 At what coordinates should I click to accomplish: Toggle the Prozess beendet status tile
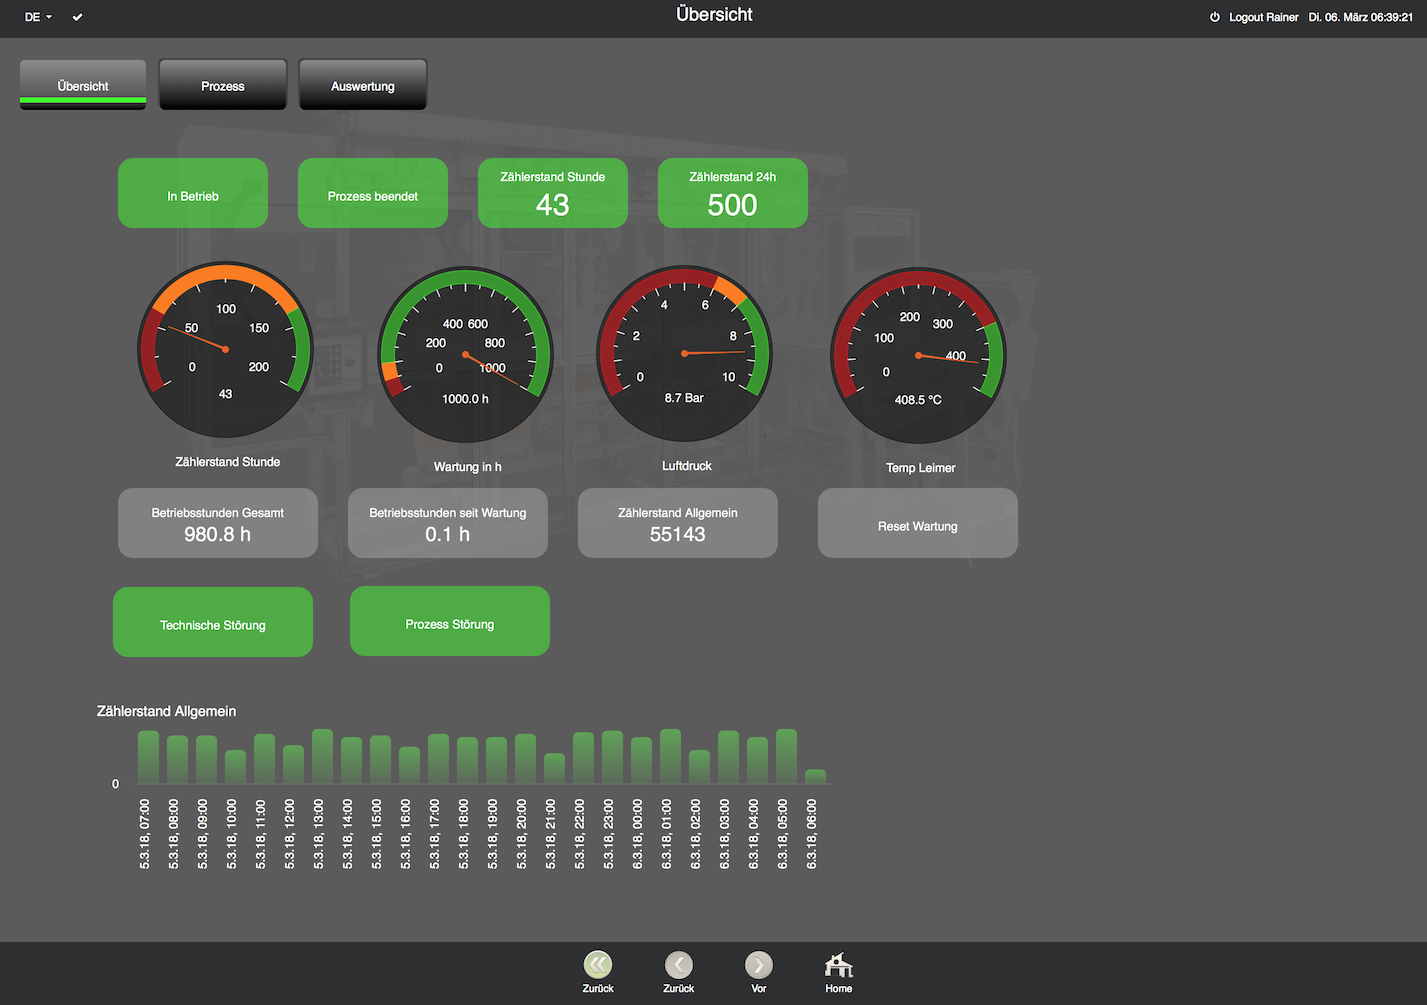click(373, 194)
